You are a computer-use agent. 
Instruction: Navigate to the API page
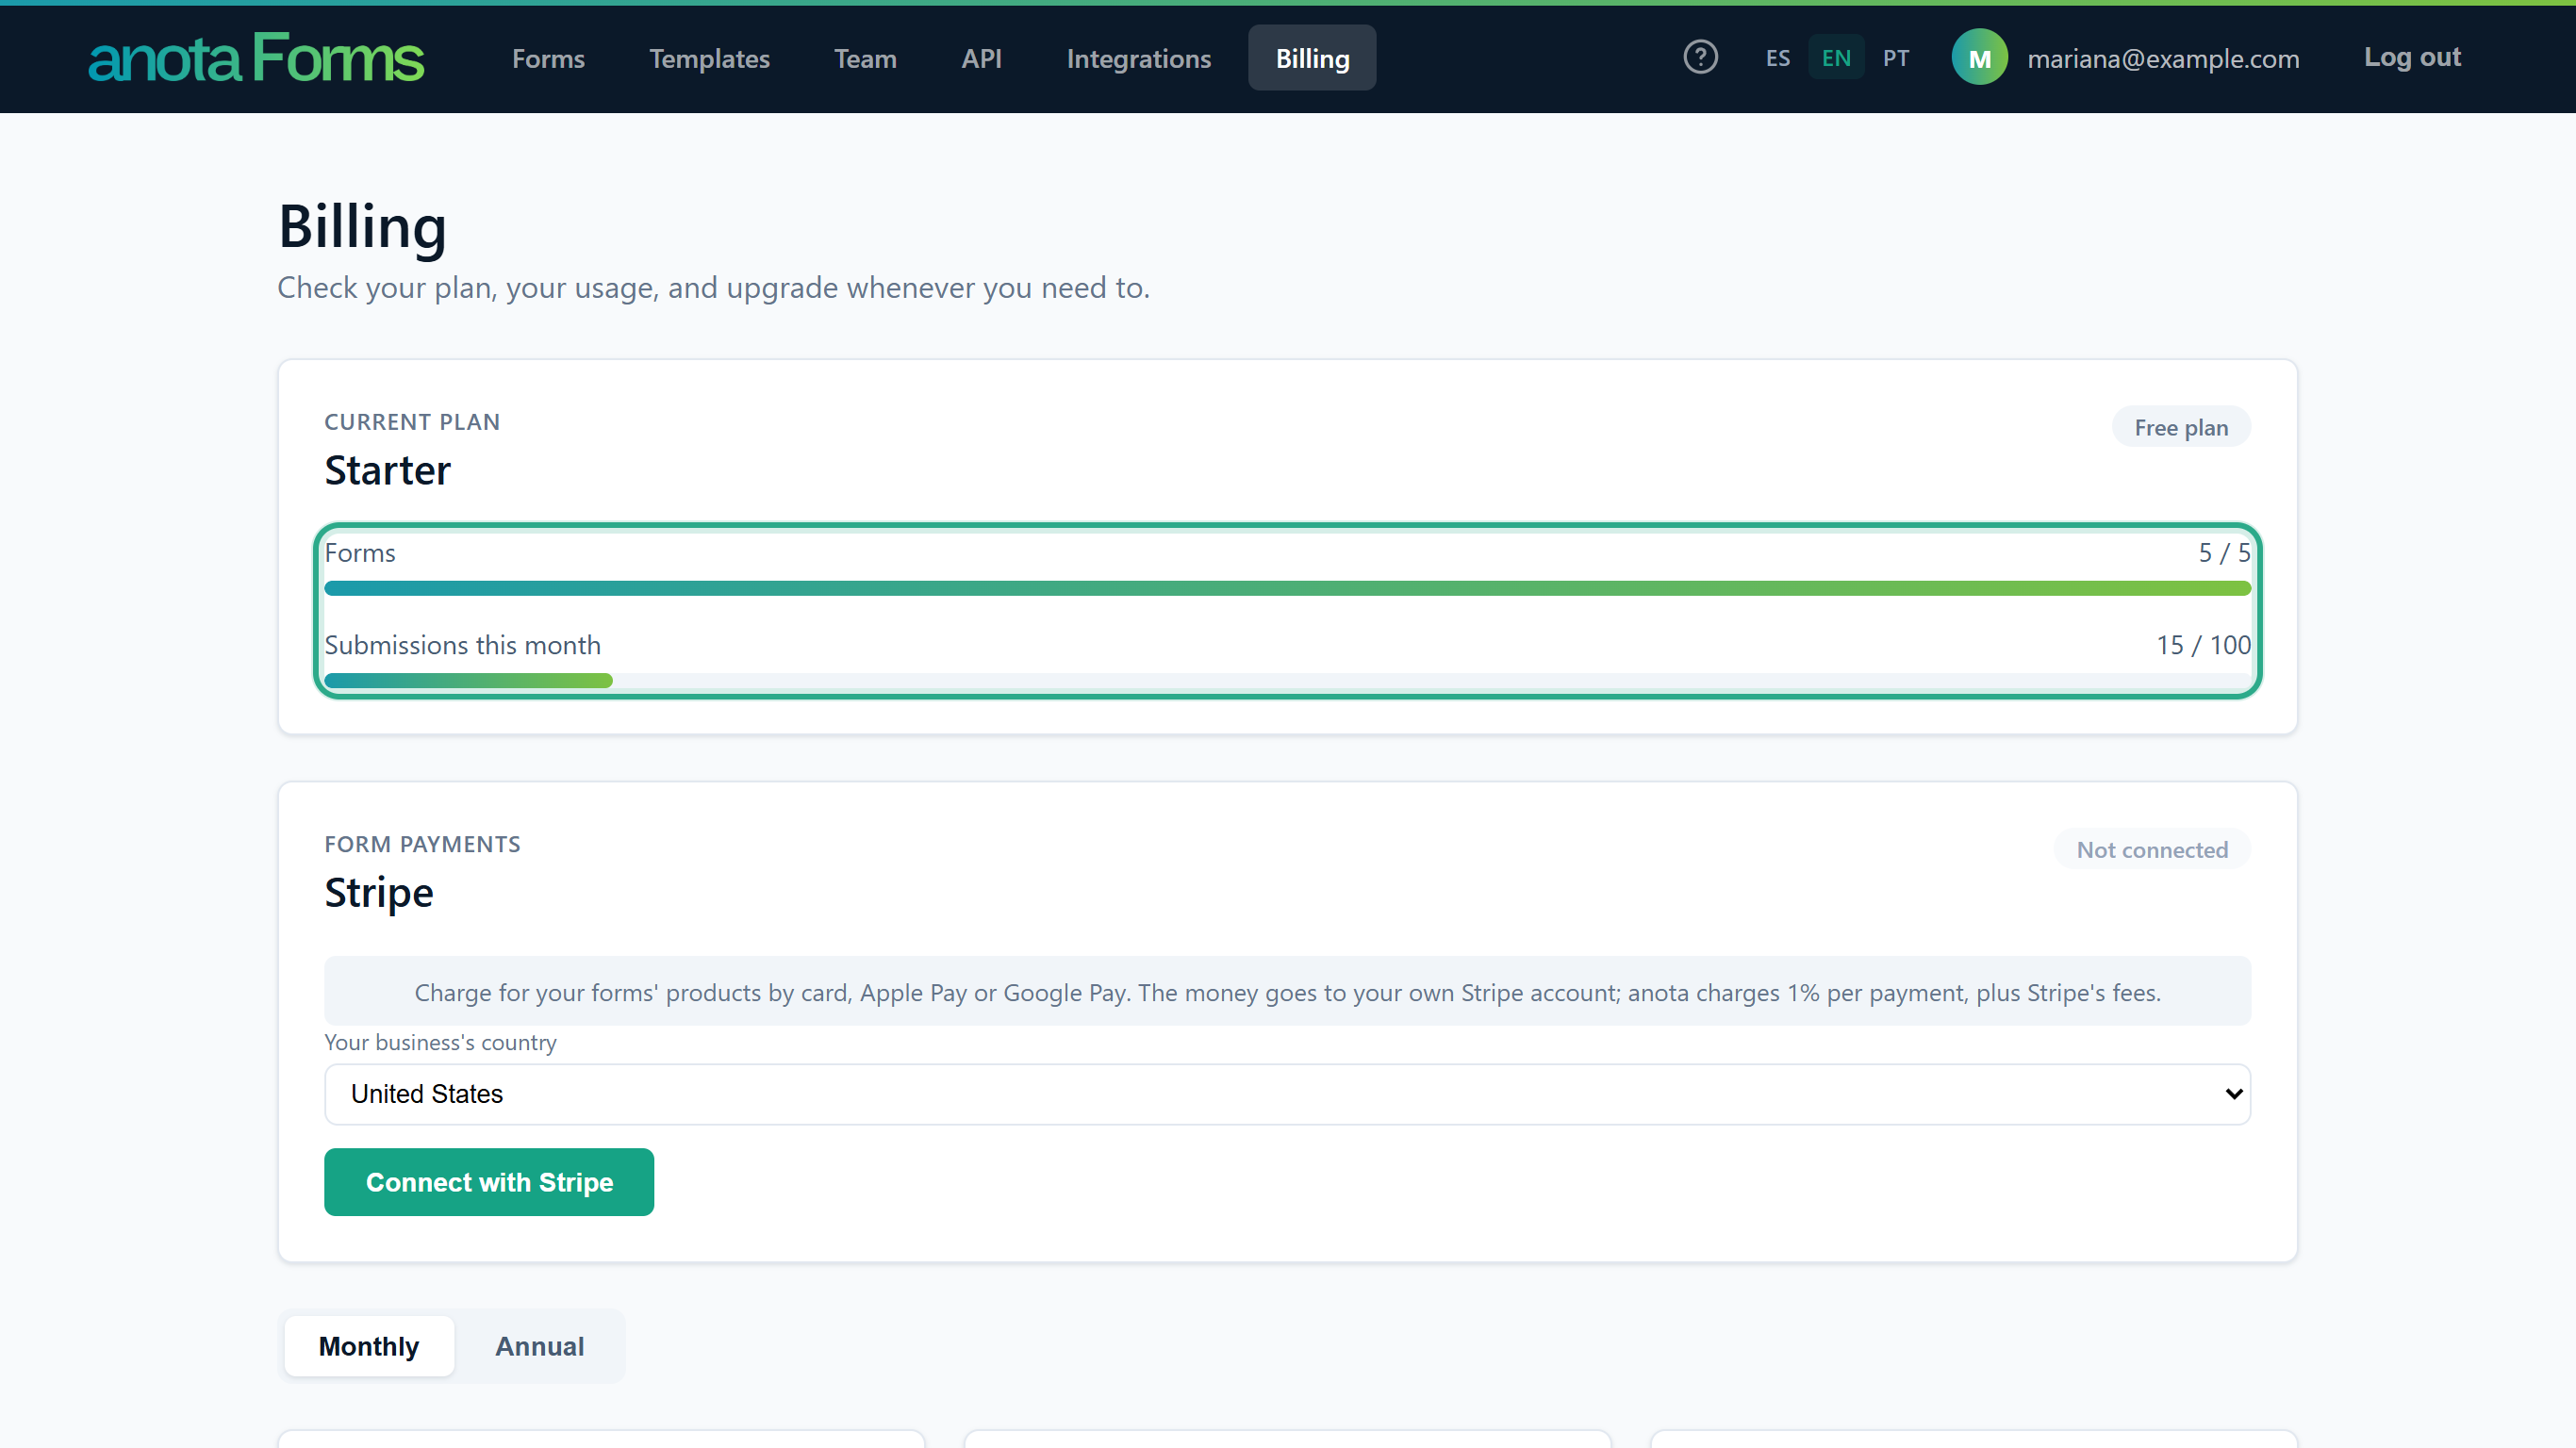pos(981,58)
